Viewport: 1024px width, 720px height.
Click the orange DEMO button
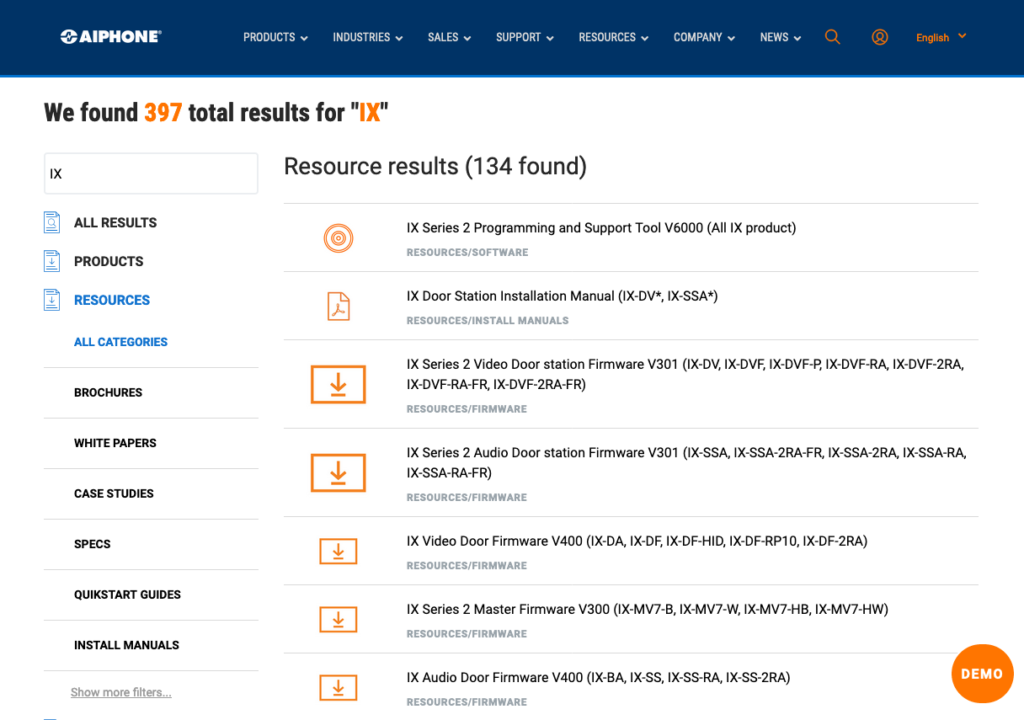click(x=982, y=673)
